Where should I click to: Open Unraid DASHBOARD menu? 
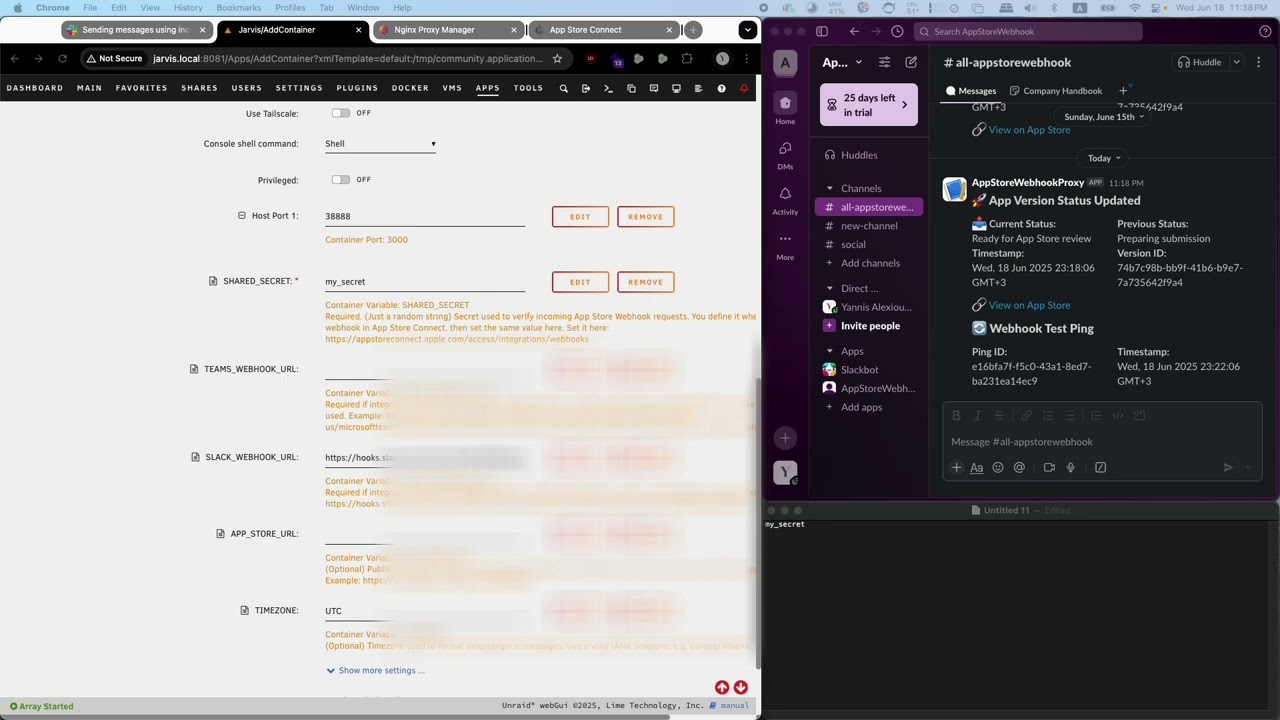pos(35,88)
